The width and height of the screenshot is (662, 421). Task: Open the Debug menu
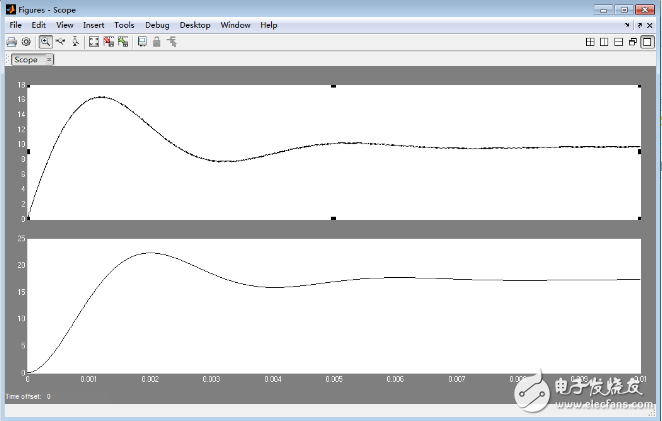pyautogui.click(x=157, y=25)
